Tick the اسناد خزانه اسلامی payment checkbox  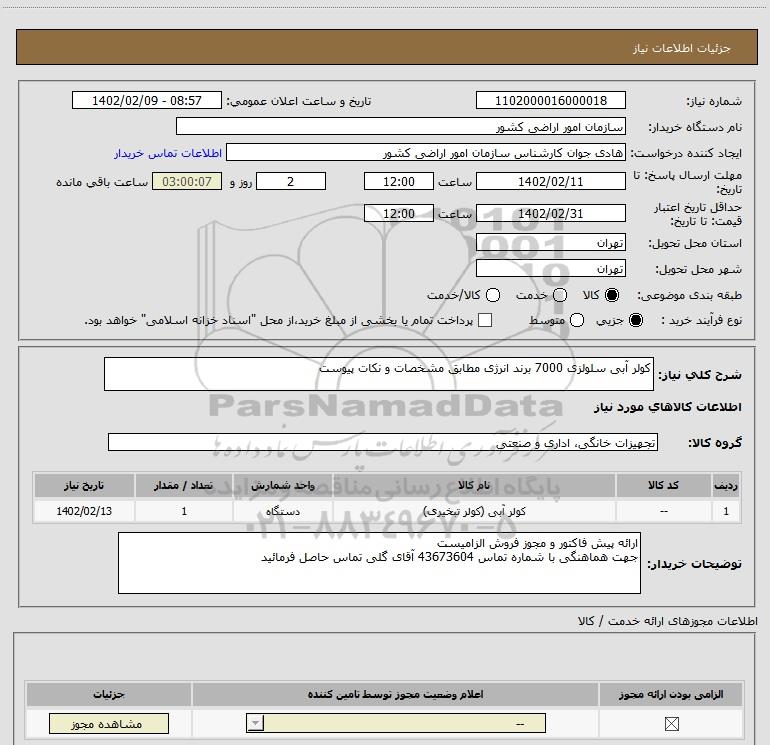[485, 320]
